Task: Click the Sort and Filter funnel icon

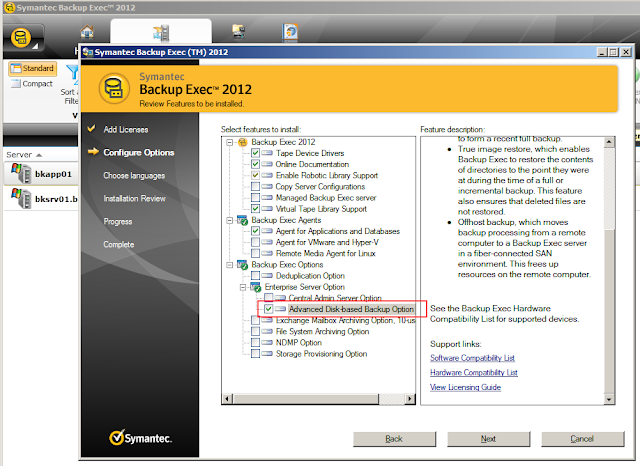Action: coord(73,73)
